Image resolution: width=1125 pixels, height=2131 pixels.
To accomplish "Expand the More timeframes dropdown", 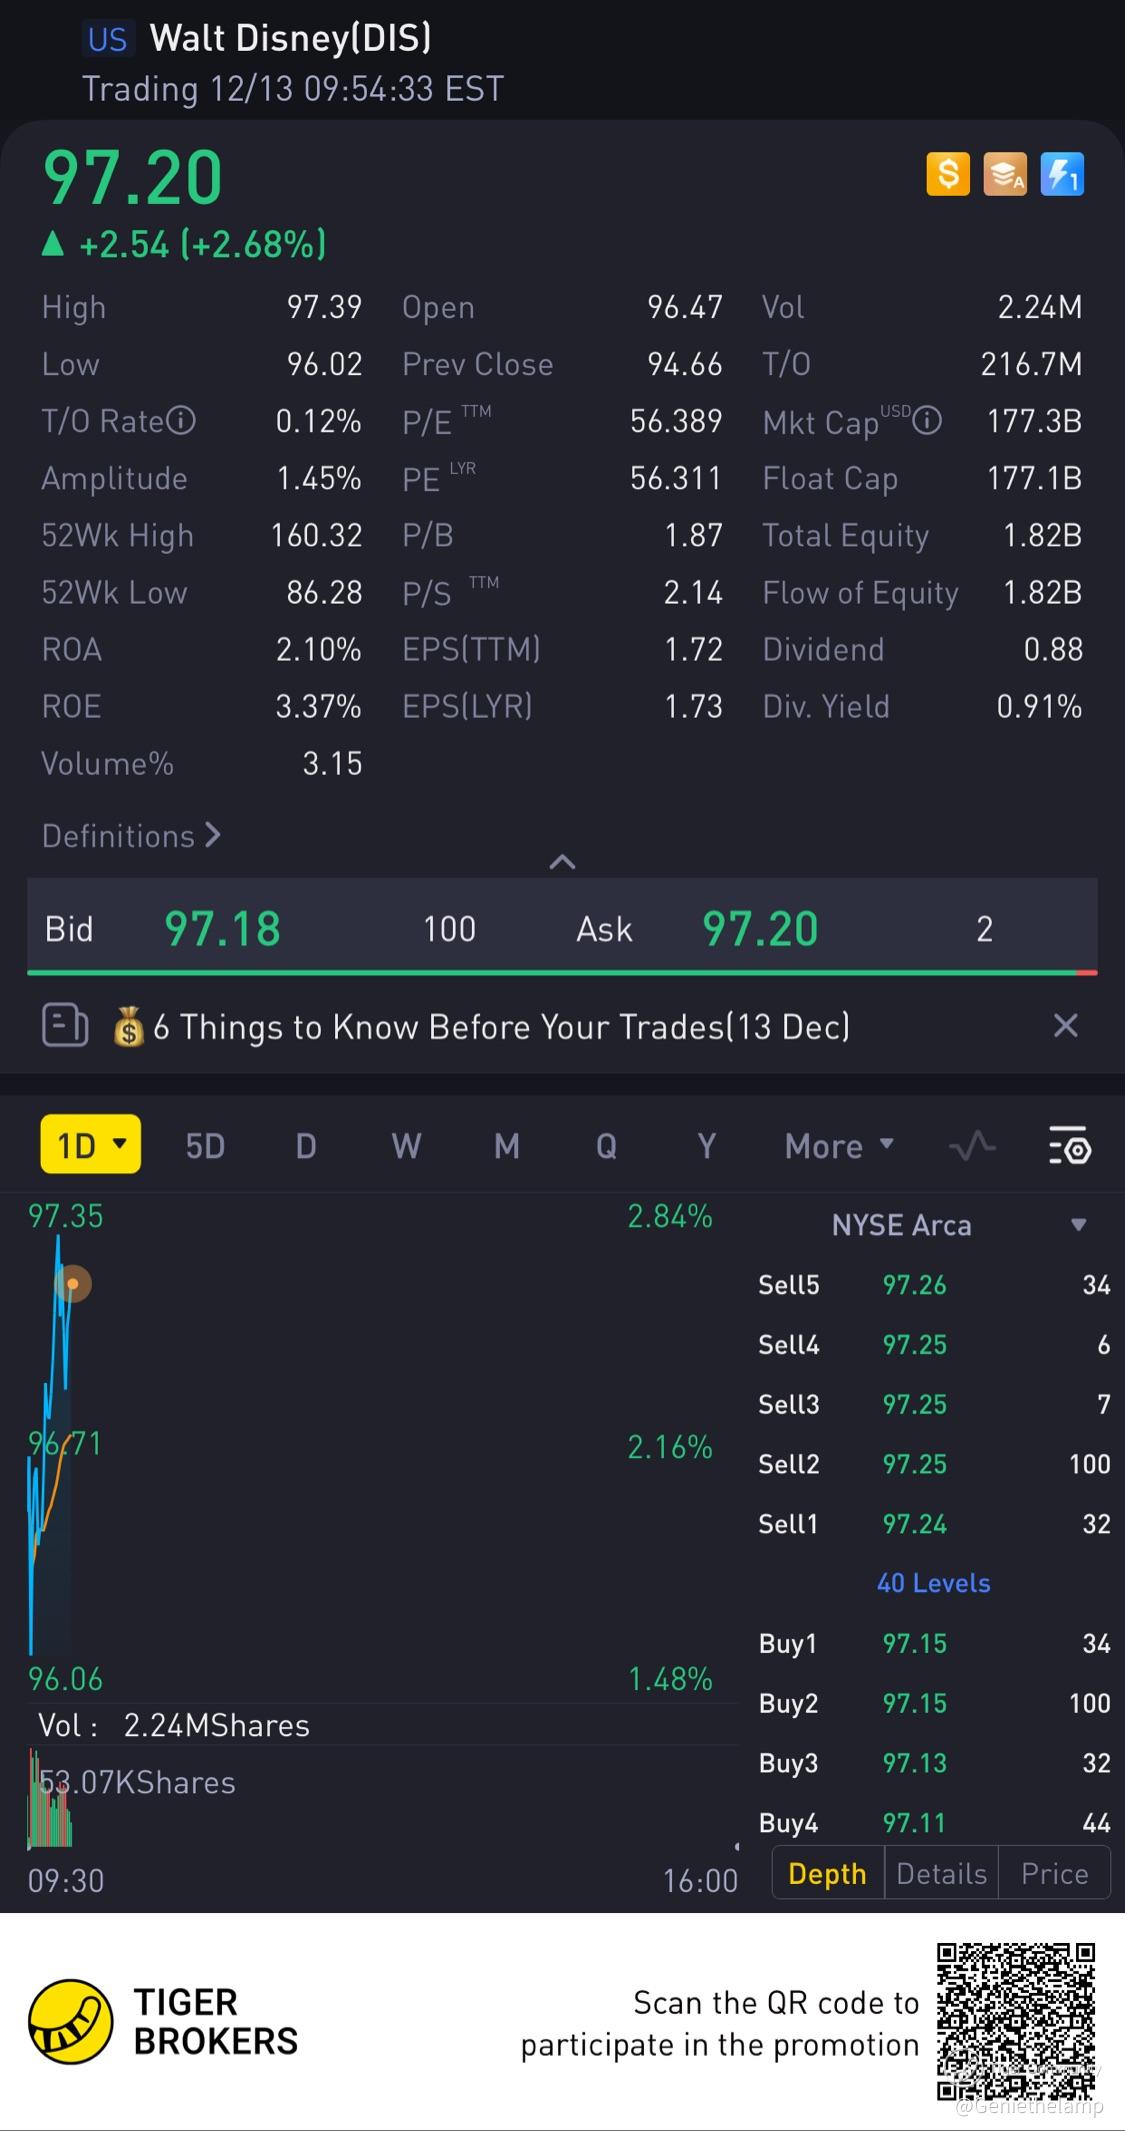I will [839, 1146].
